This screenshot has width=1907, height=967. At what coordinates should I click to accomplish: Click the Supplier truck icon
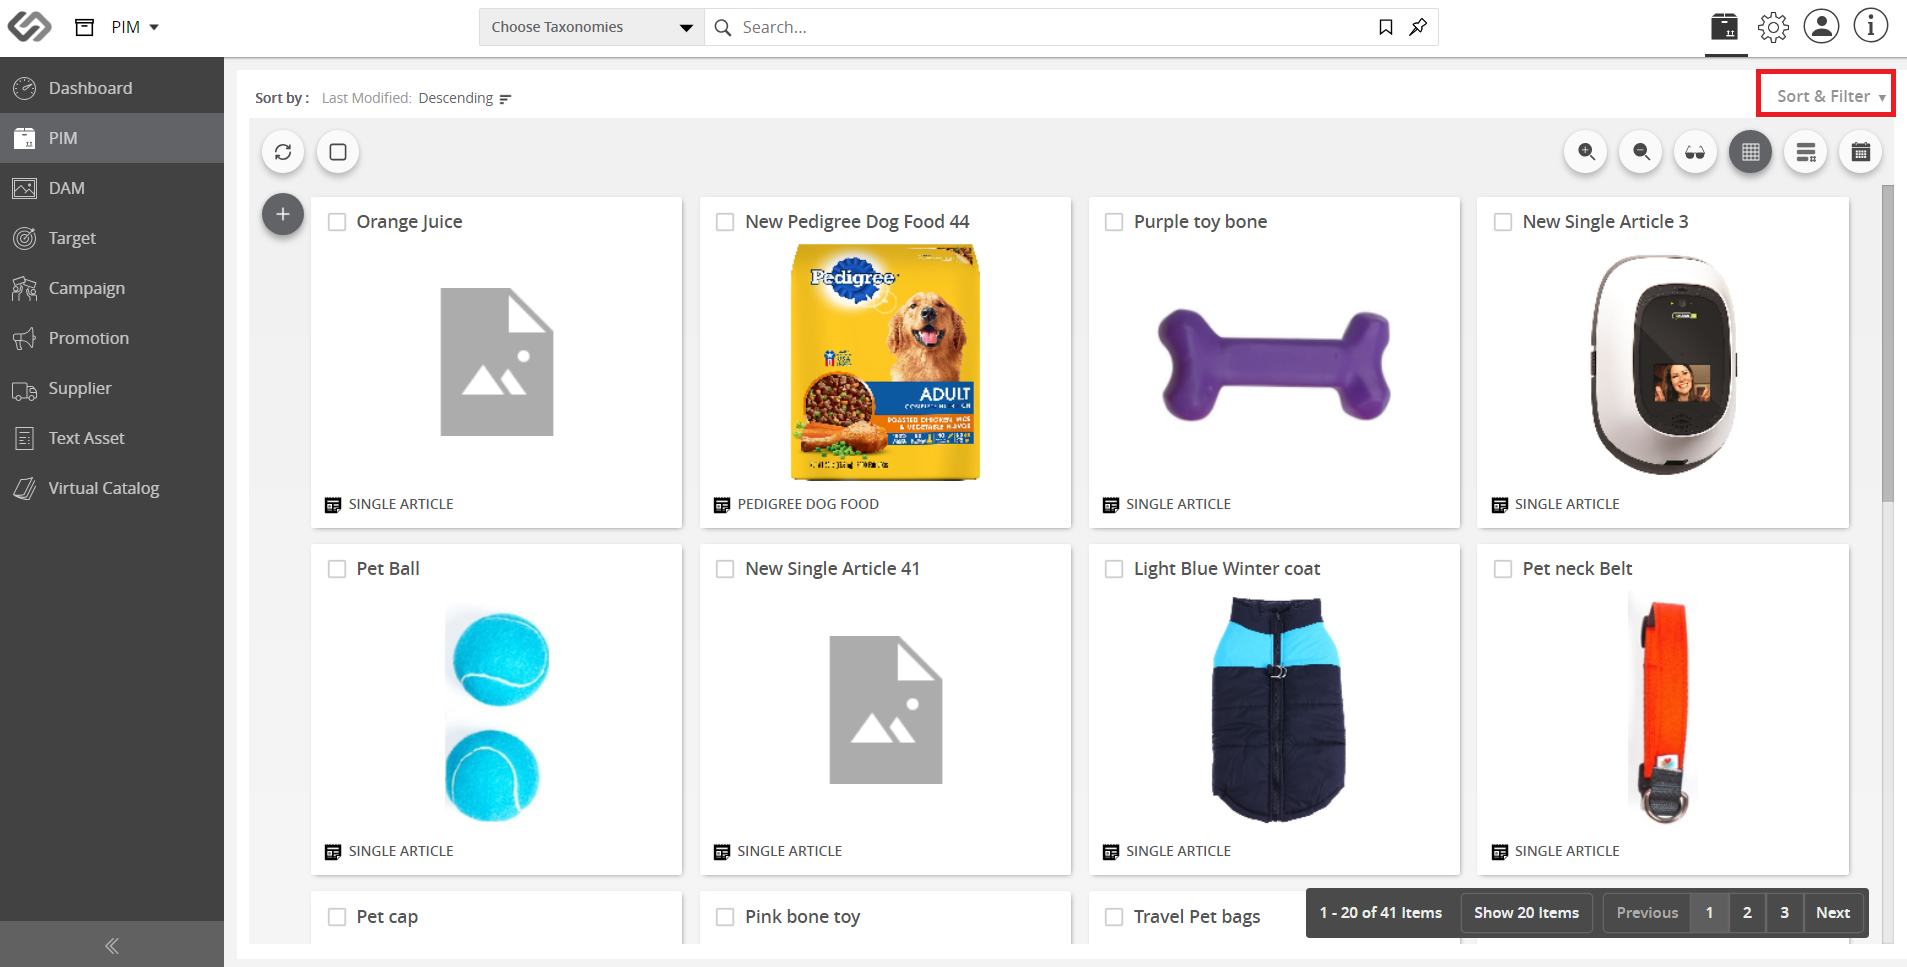pyautogui.click(x=25, y=390)
